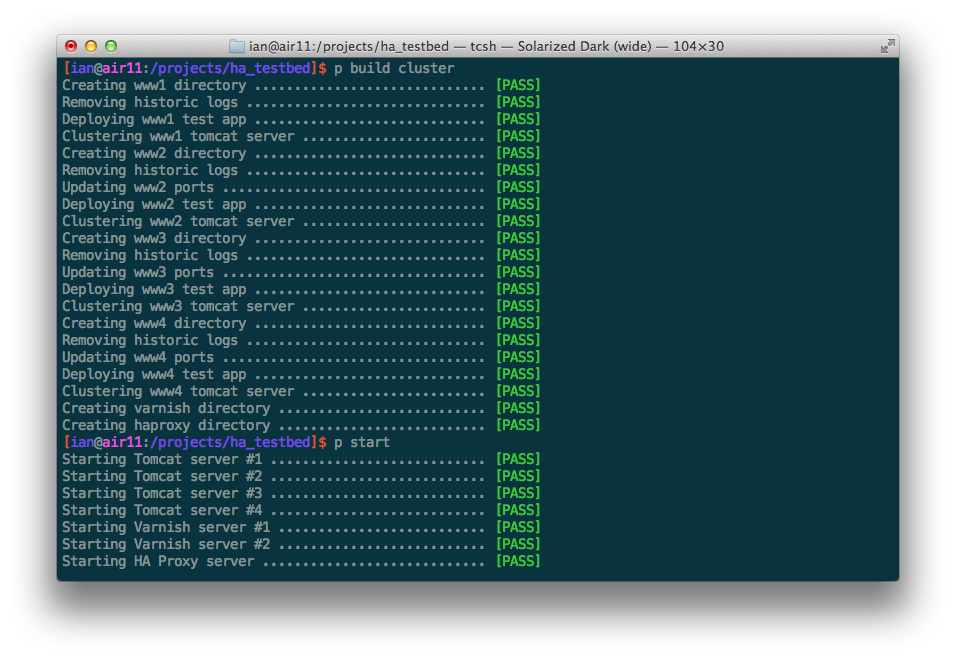Click the 'p build cluster' command text

tap(394, 68)
